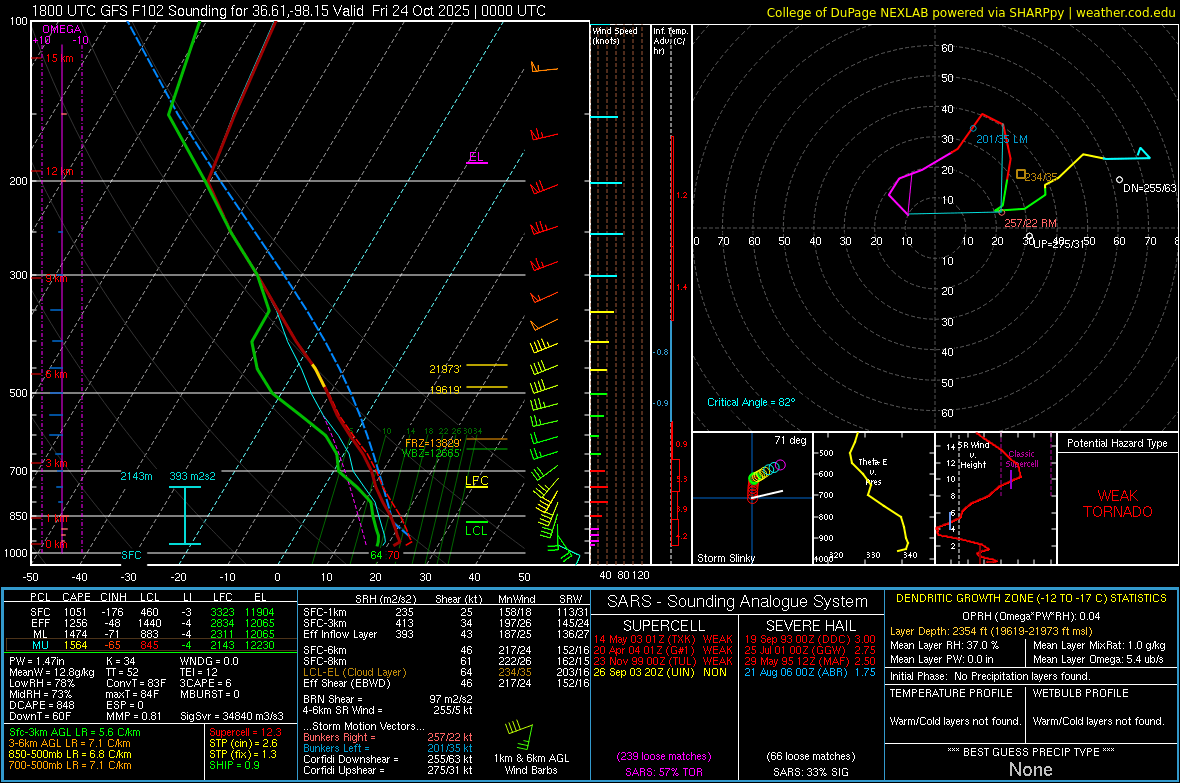Screen dimensions: 1180x783
Task: Click the green 64 surface dewpoint value
Action: pos(376,555)
